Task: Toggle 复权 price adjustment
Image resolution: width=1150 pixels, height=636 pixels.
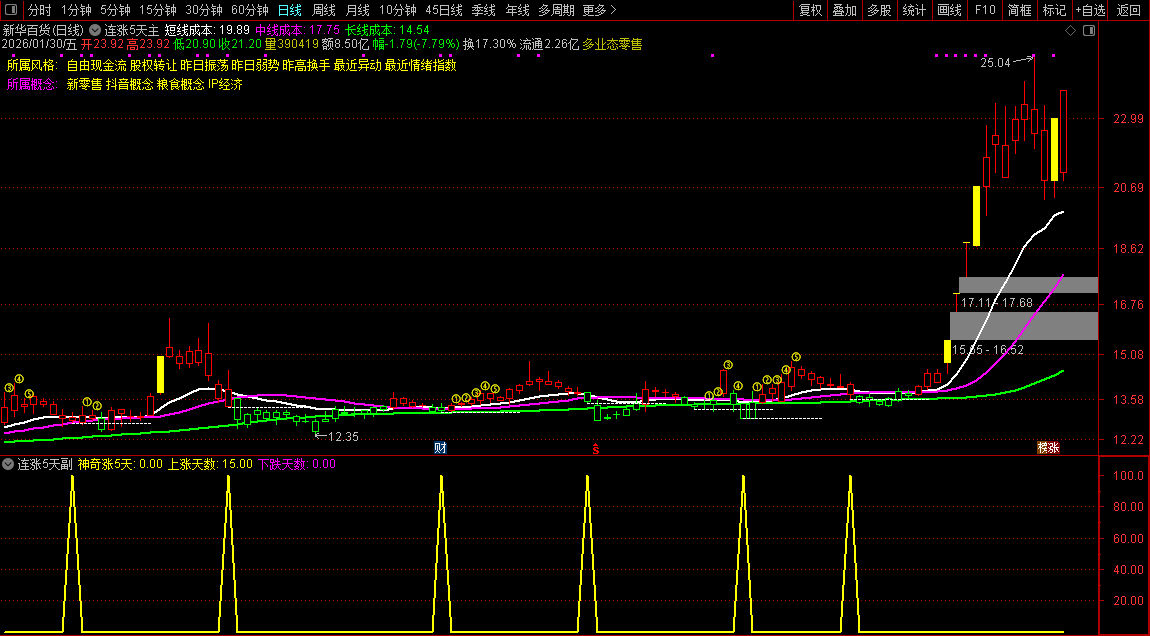Action: coord(810,10)
